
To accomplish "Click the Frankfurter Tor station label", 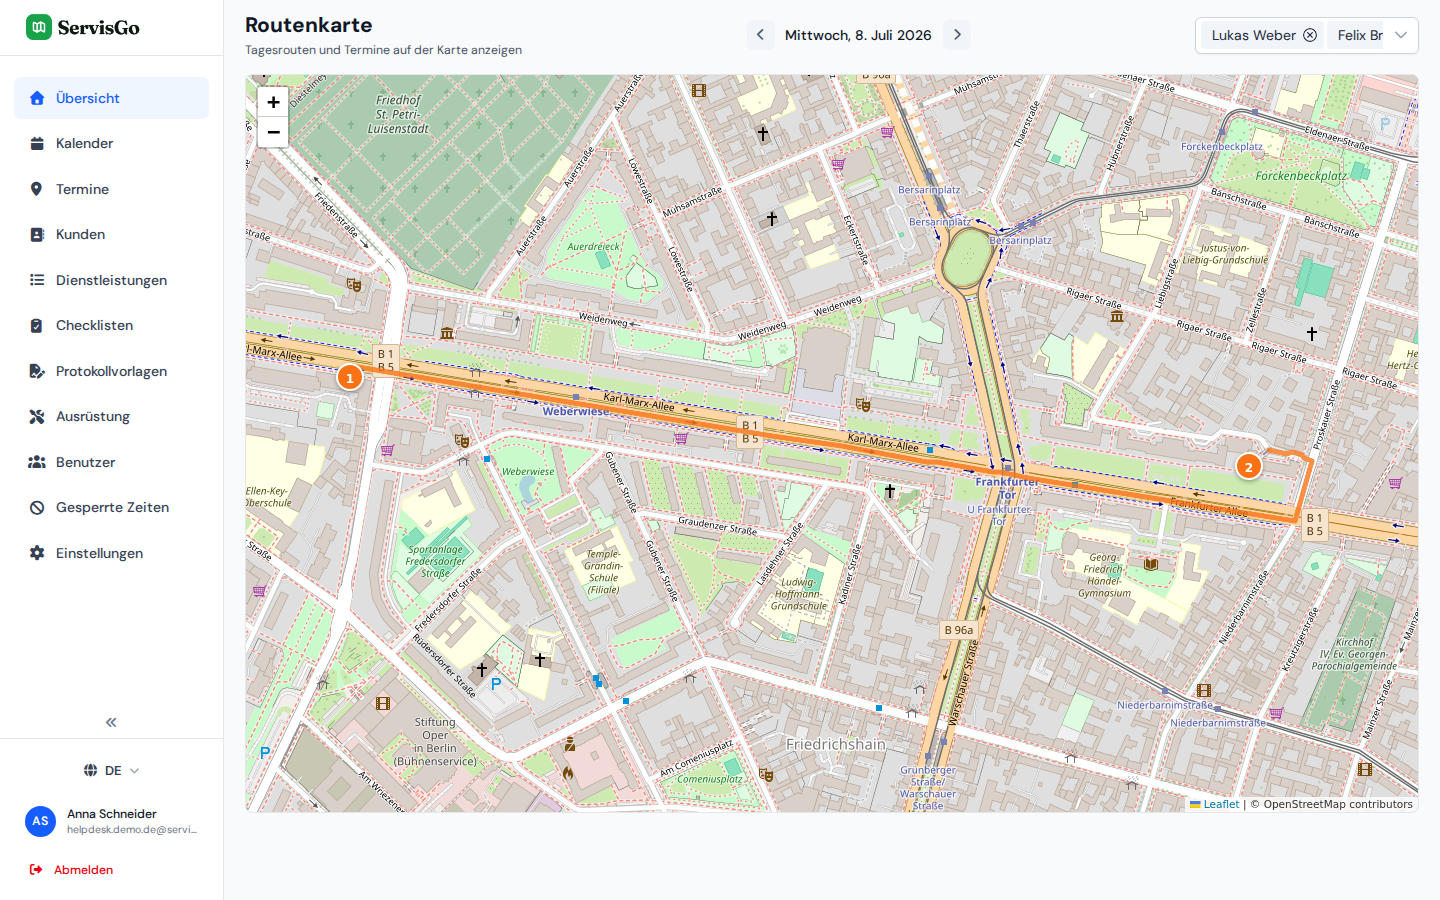I will (1007, 488).
